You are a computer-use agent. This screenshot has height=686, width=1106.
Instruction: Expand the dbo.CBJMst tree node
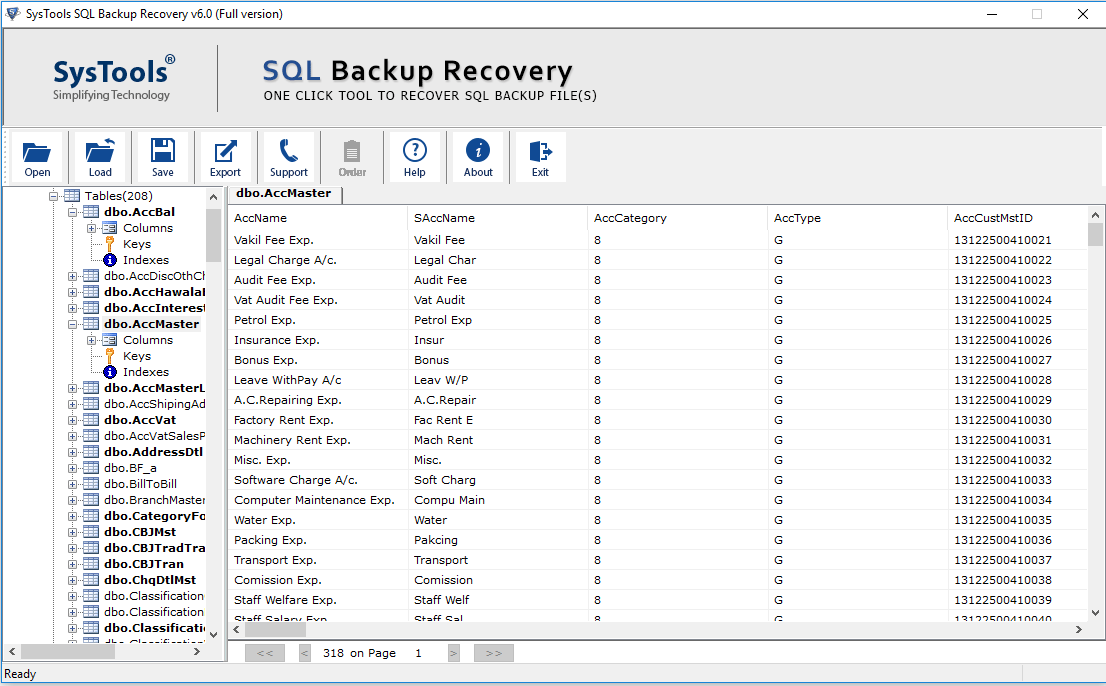coord(73,532)
